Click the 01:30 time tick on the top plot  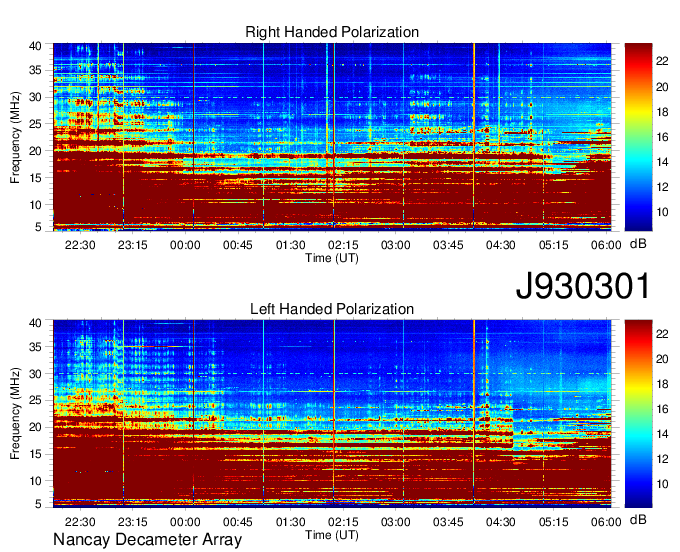click(291, 245)
